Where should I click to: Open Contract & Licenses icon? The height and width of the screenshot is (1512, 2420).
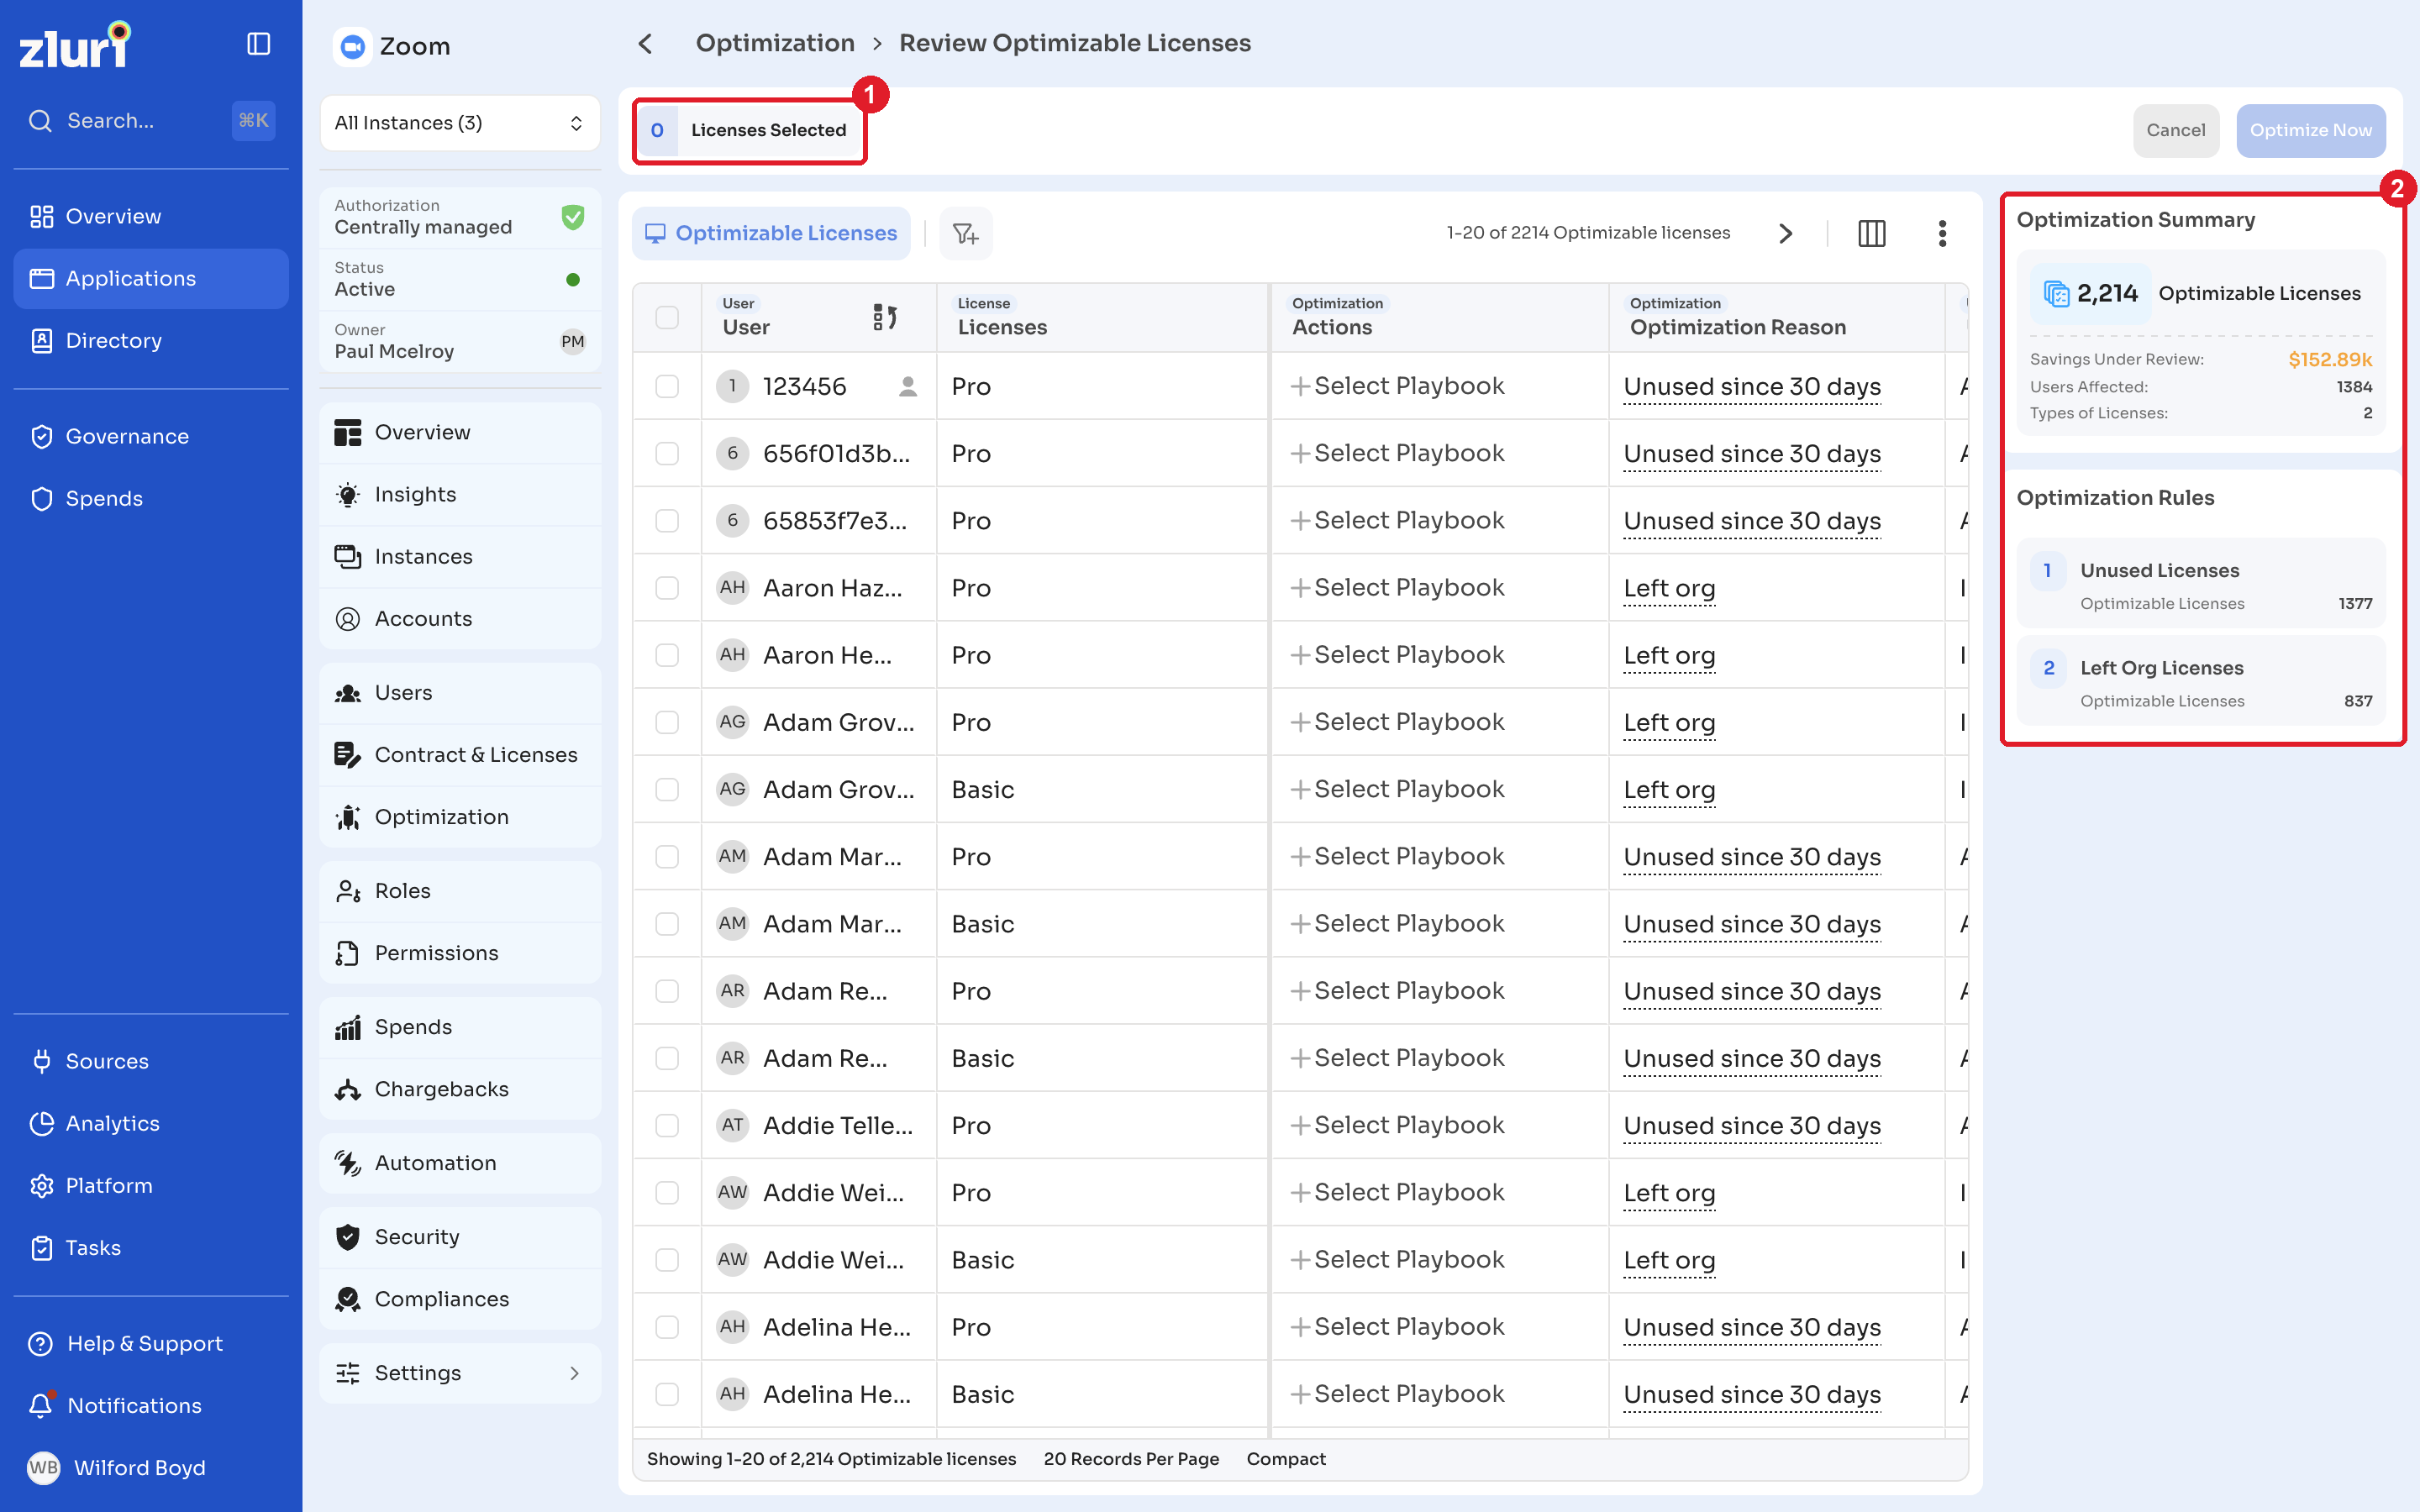[348, 754]
